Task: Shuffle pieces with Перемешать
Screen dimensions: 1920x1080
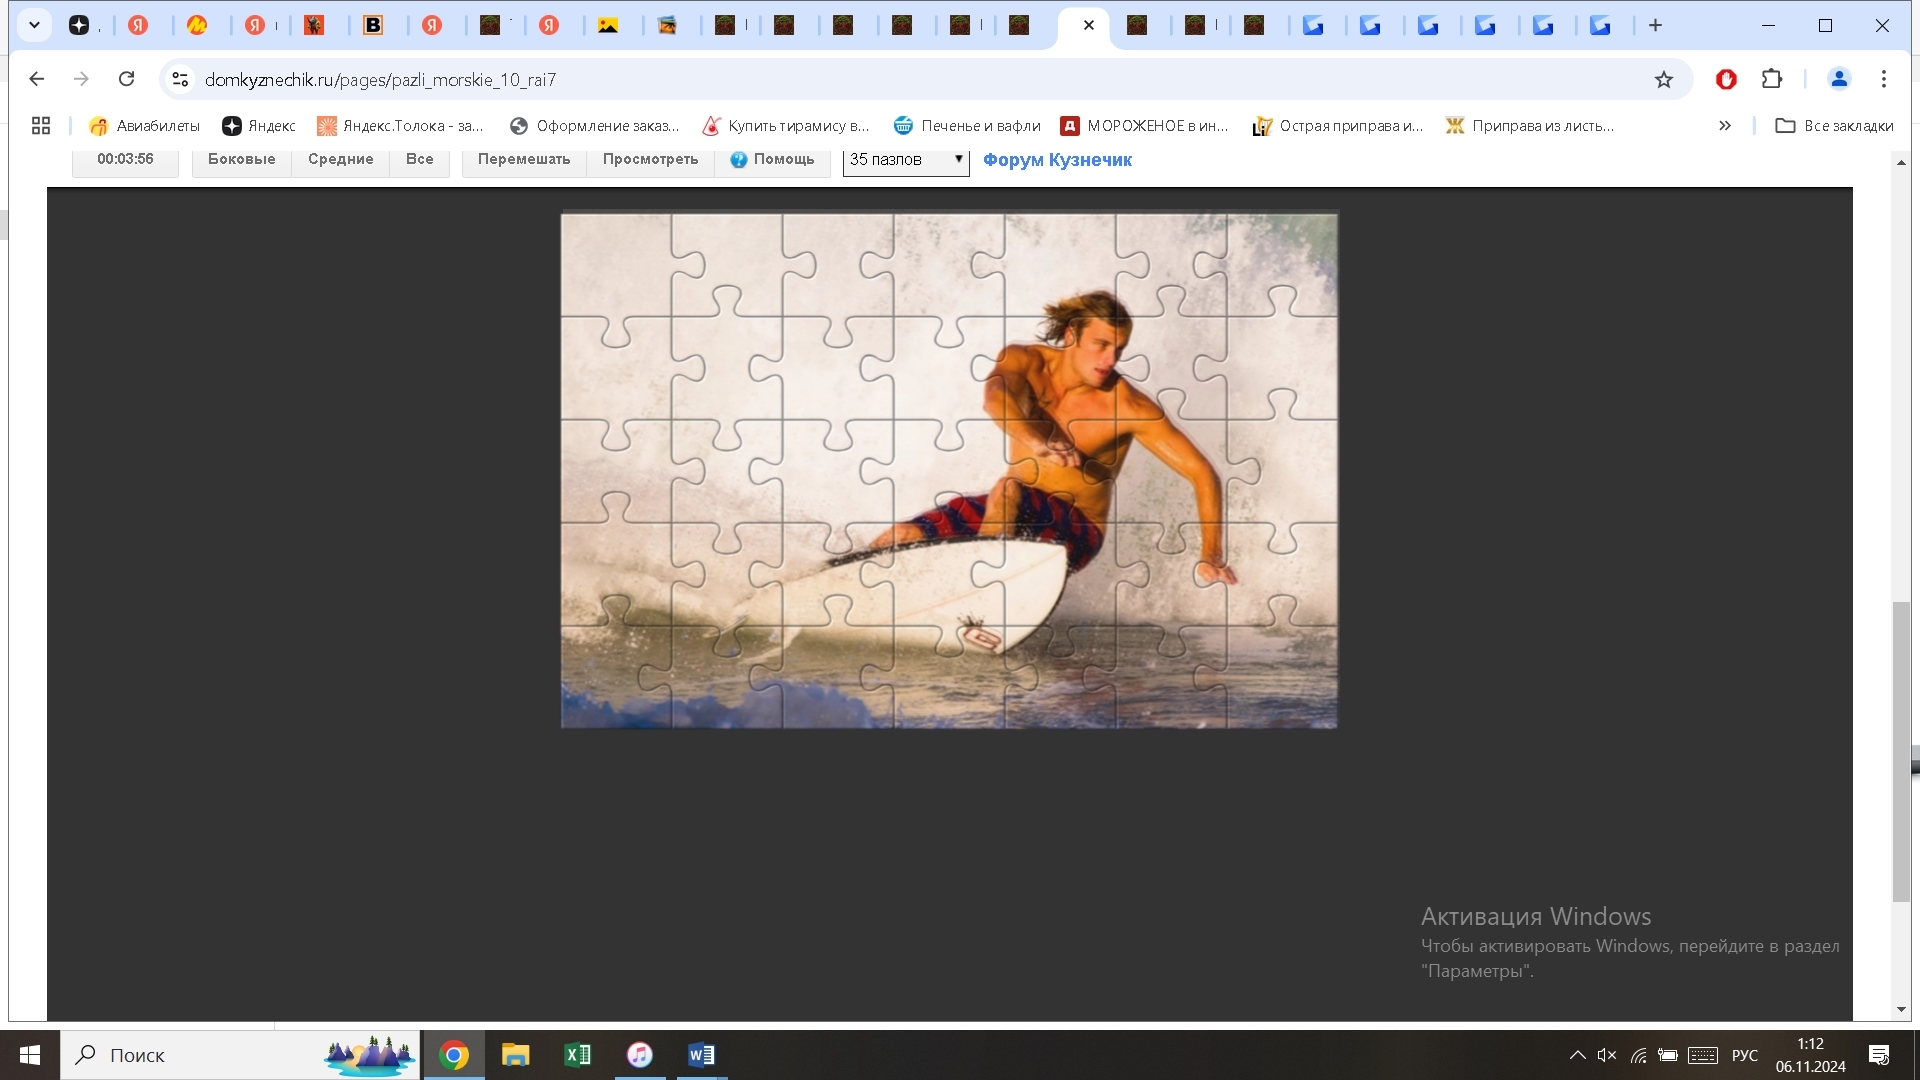Action: coord(524,159)
